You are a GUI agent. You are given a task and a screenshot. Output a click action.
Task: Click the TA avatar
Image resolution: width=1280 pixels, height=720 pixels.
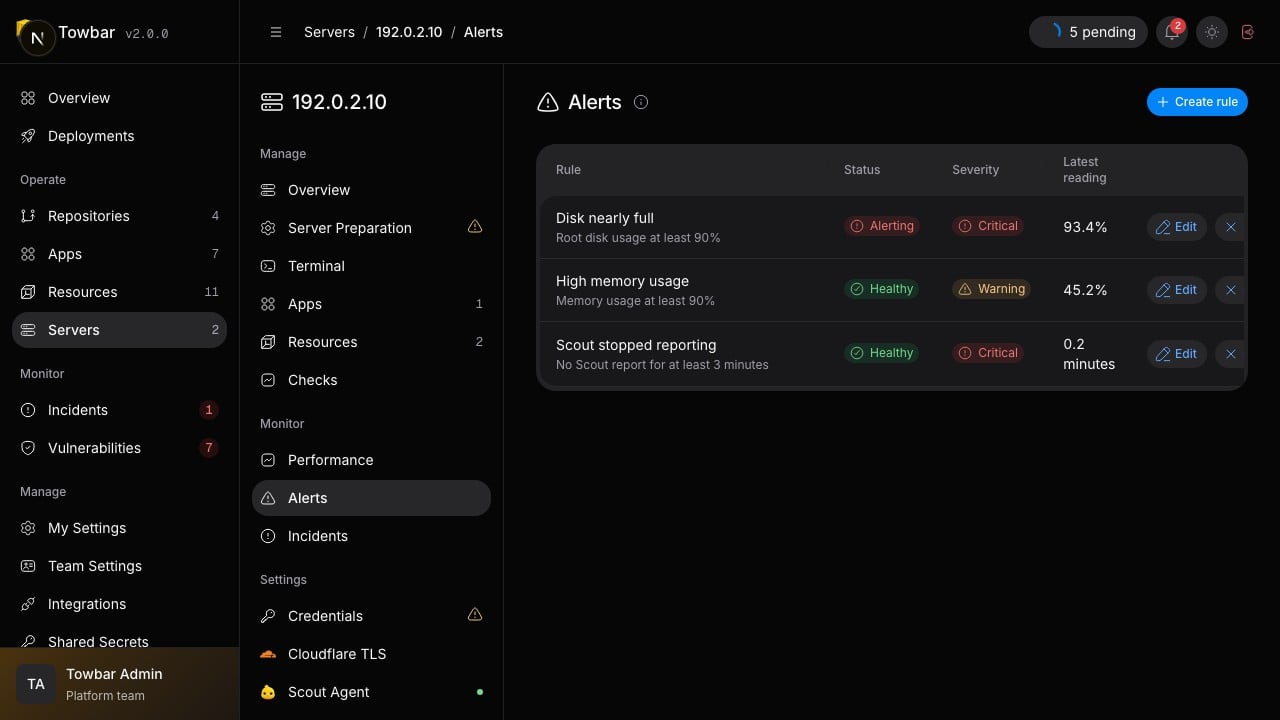pos(36,684)
